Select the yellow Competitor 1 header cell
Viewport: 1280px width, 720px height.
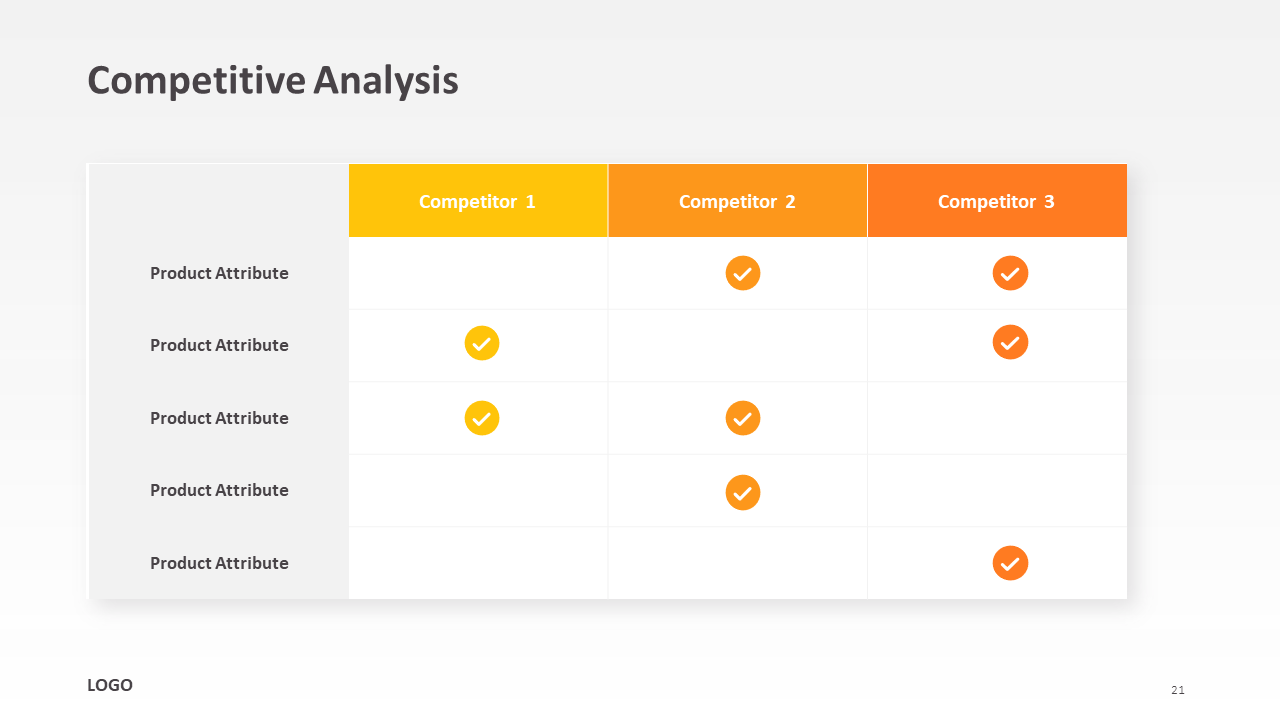(x=478, y=201)
